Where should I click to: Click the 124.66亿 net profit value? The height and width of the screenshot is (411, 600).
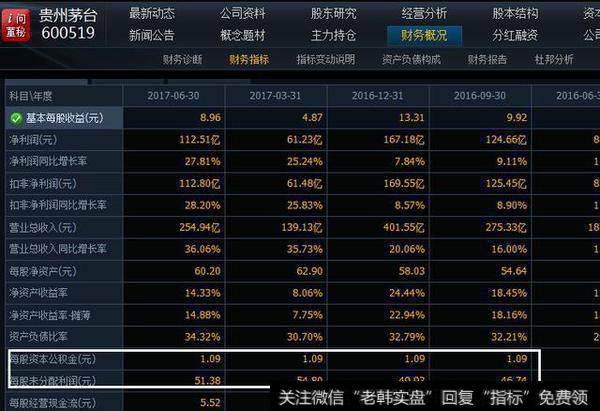[506, 140]
